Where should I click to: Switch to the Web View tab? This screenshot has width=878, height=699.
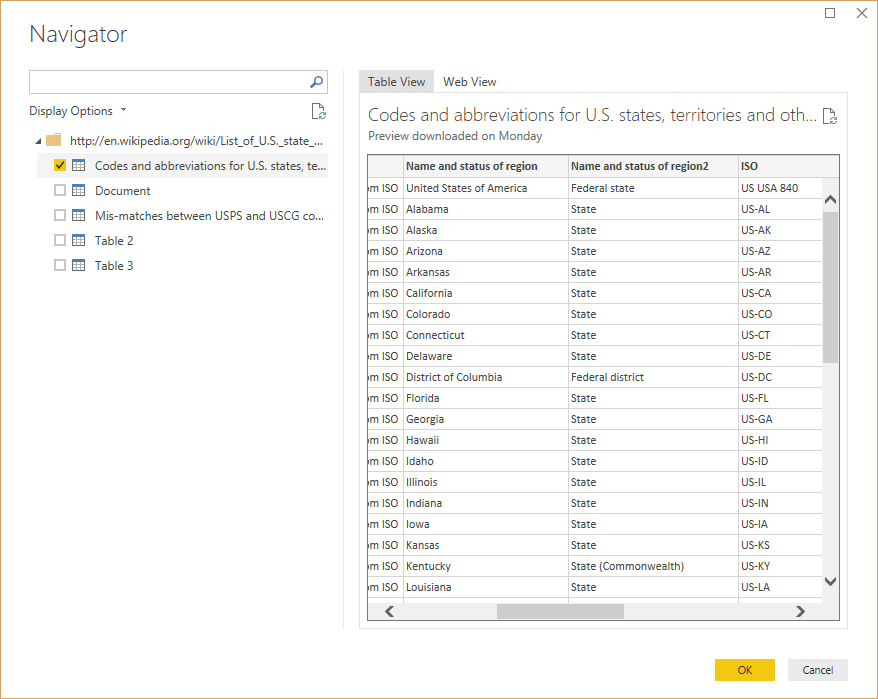point(469,81)
